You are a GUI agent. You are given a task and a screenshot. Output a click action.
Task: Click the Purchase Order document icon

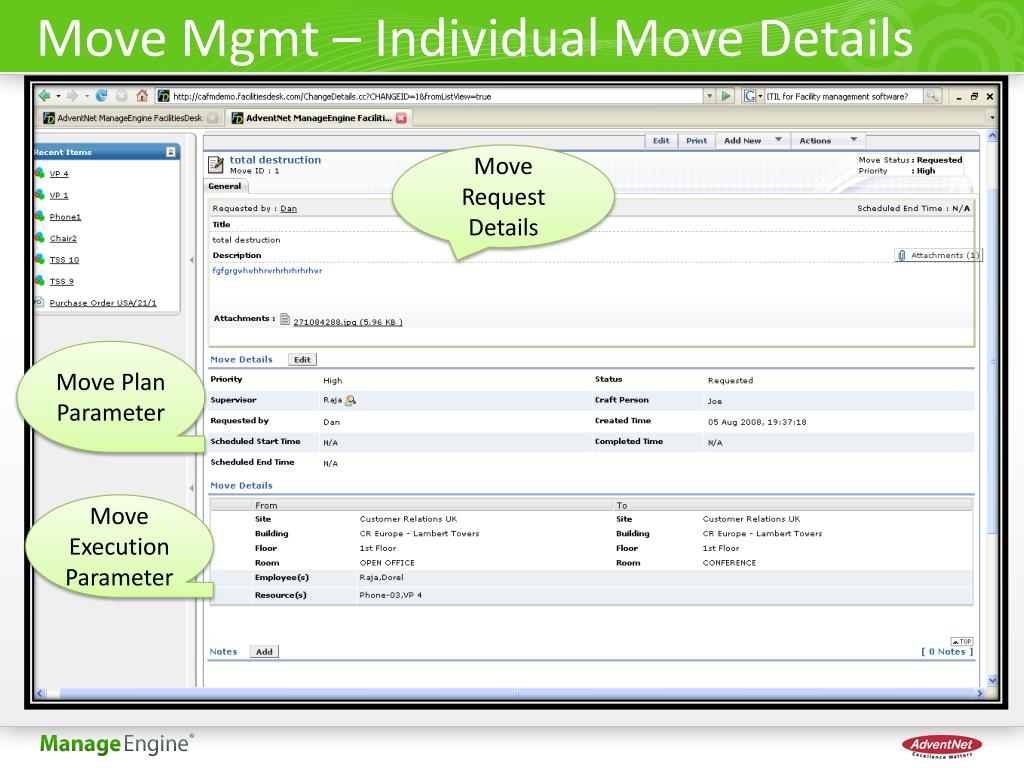pyautogui.click(x=39, y=302)
